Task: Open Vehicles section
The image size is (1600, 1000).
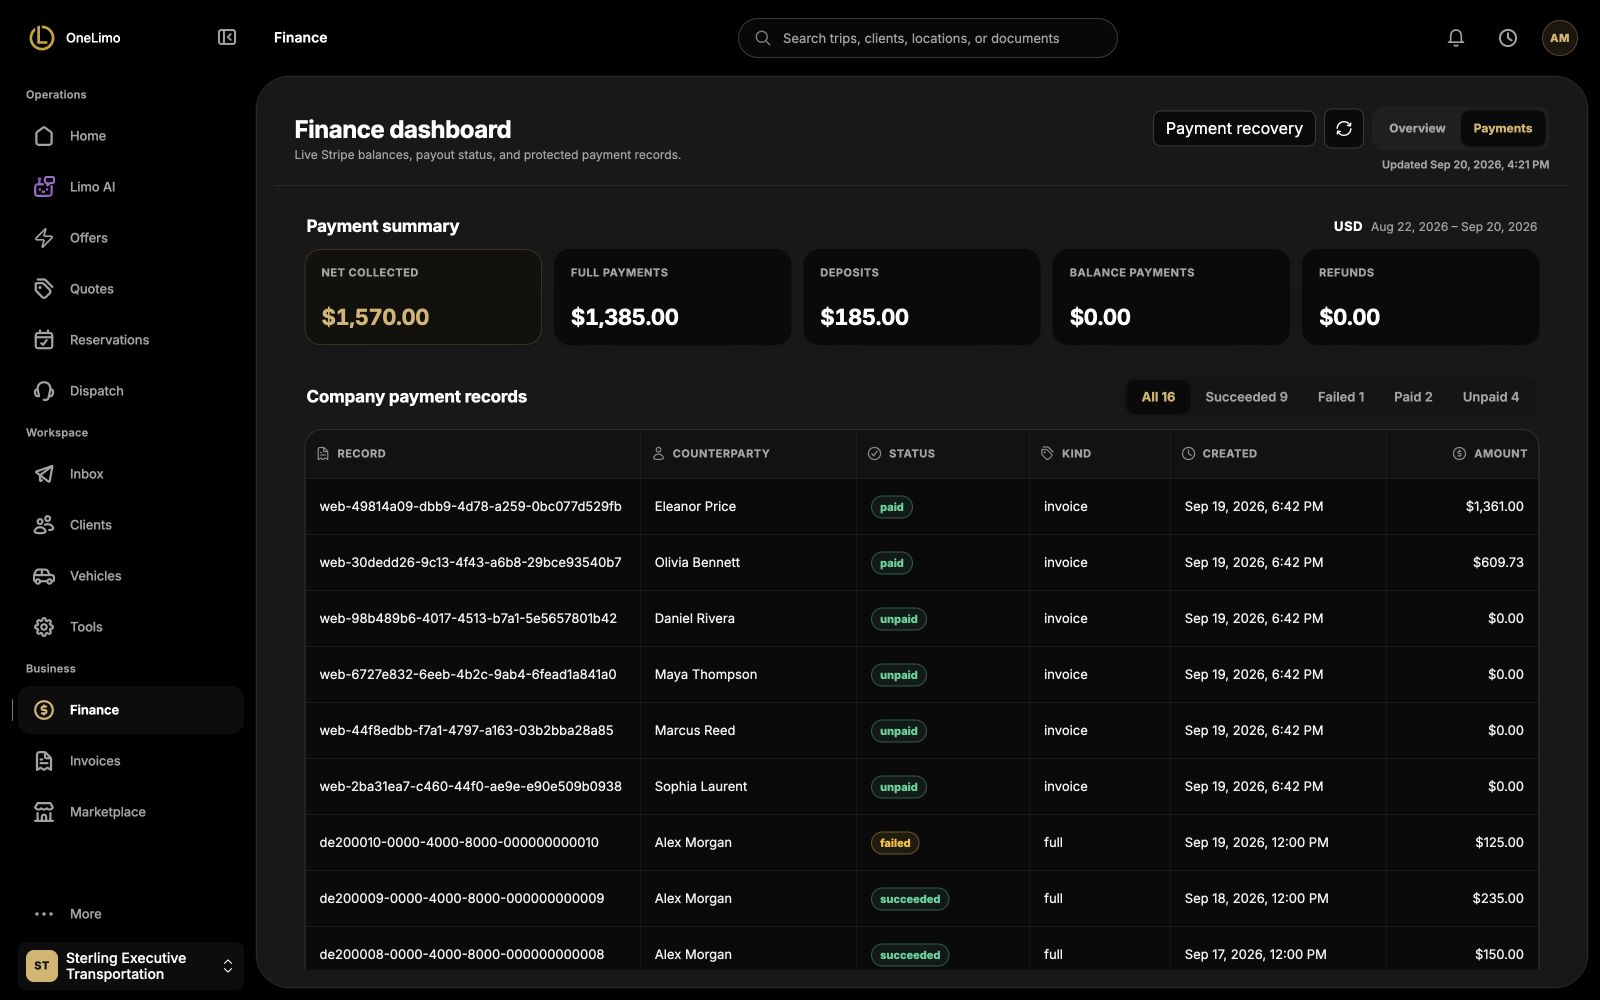Action: pyautogui.click(x=131, y=576)
